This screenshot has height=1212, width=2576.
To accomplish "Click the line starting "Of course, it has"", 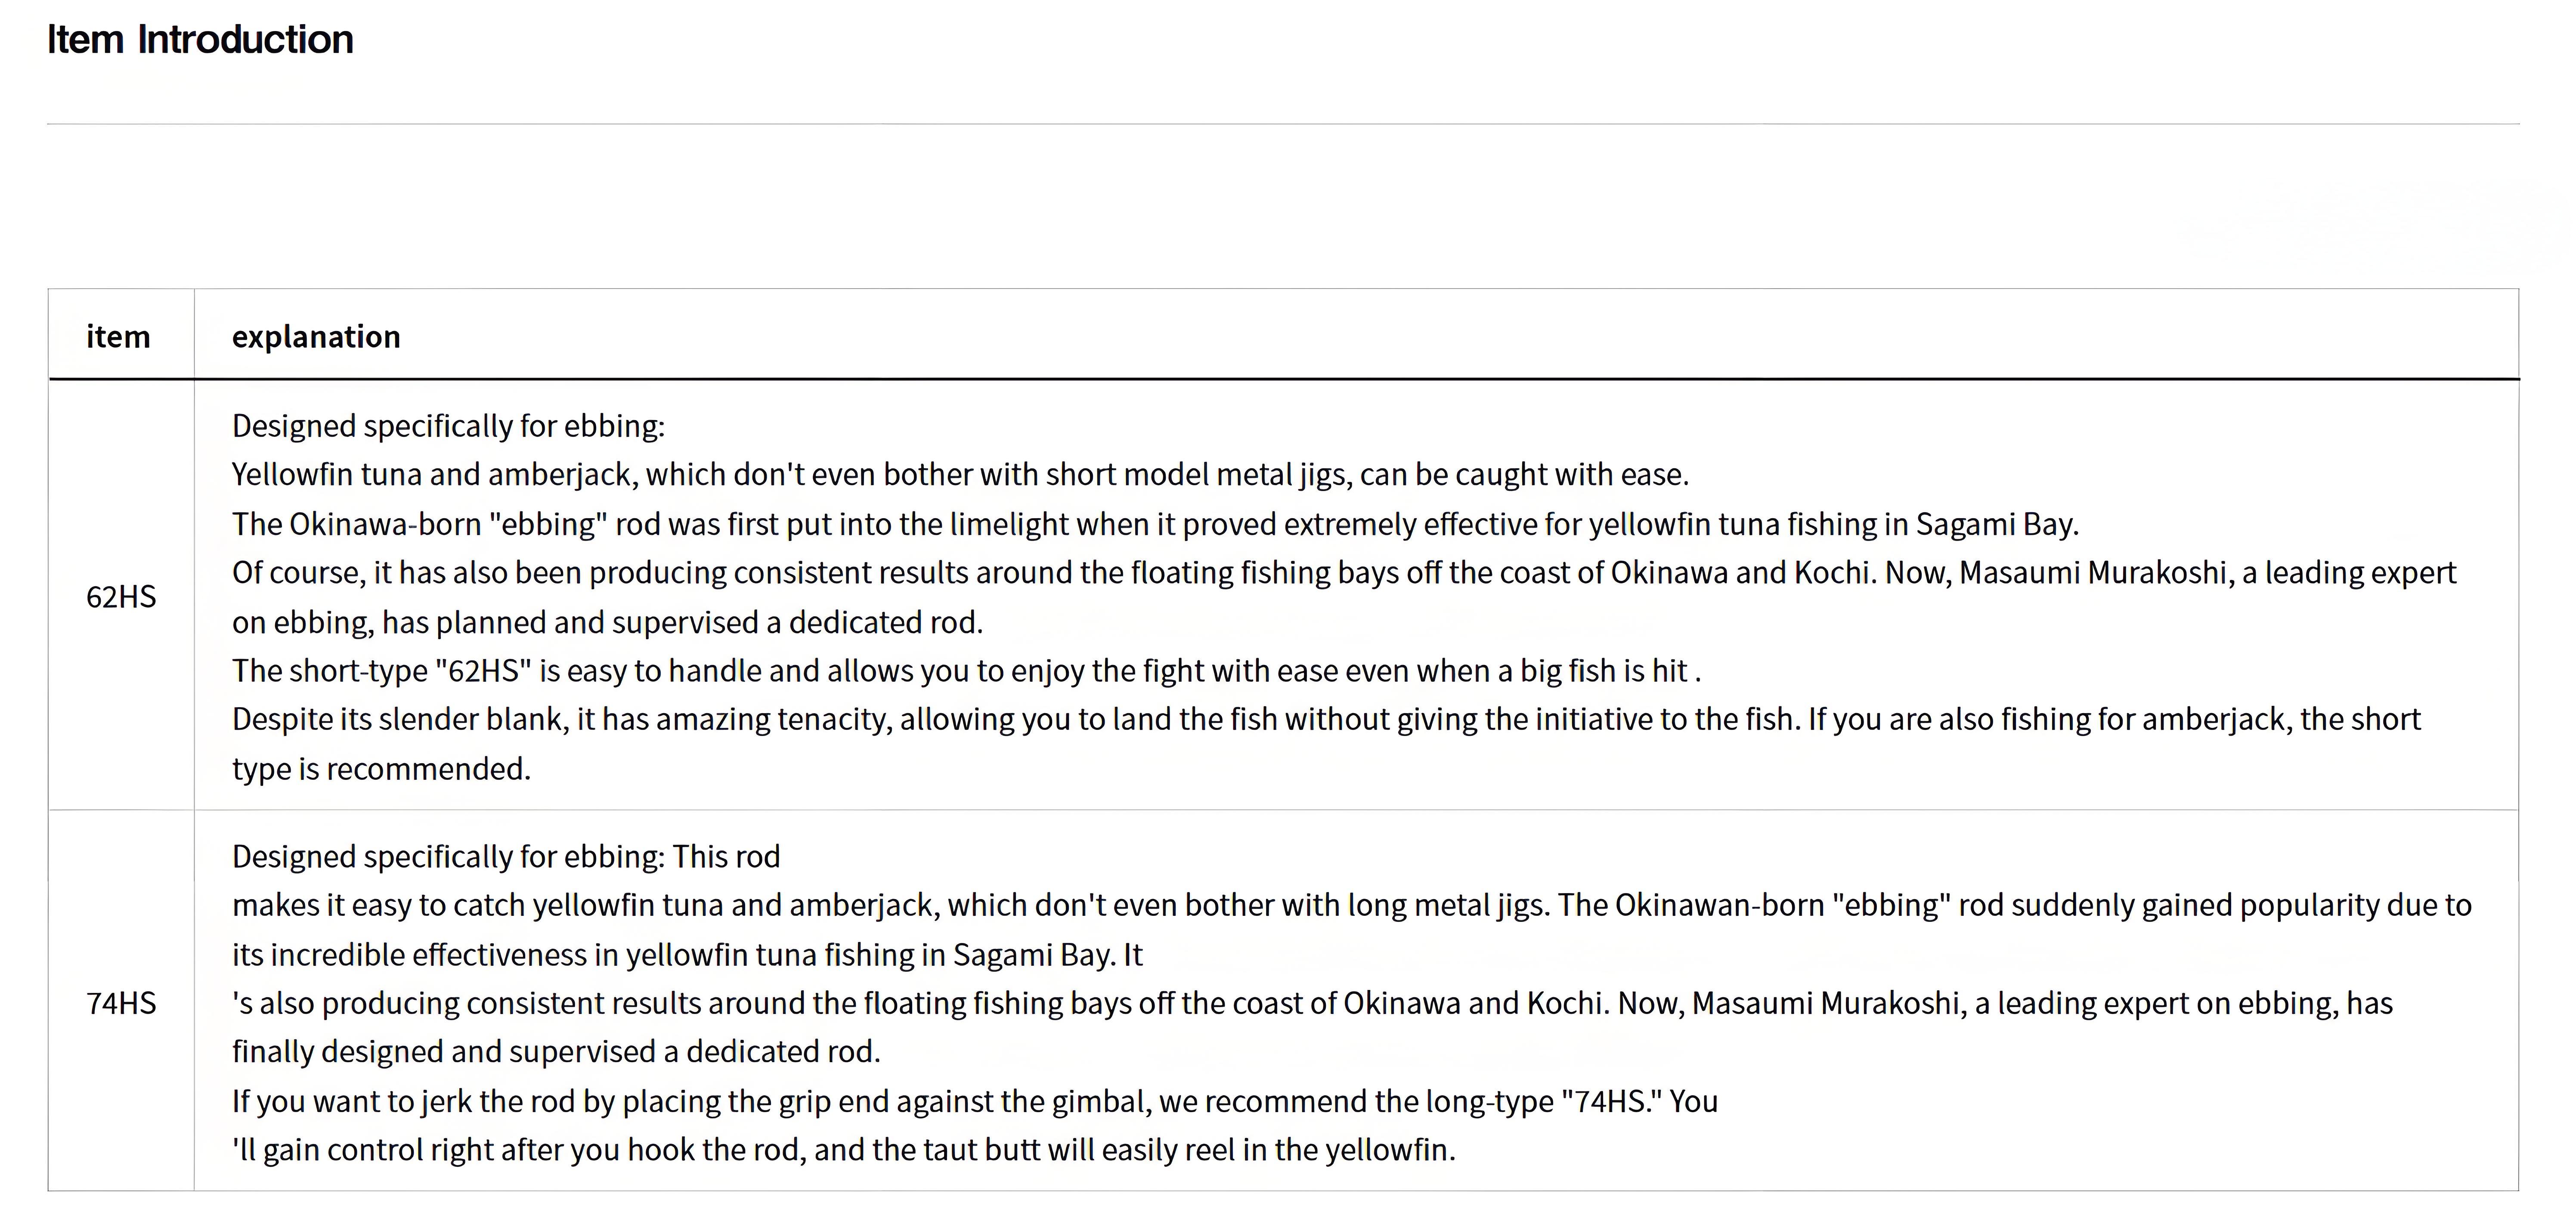I will pyautogui.click(x=1344, y=573).
